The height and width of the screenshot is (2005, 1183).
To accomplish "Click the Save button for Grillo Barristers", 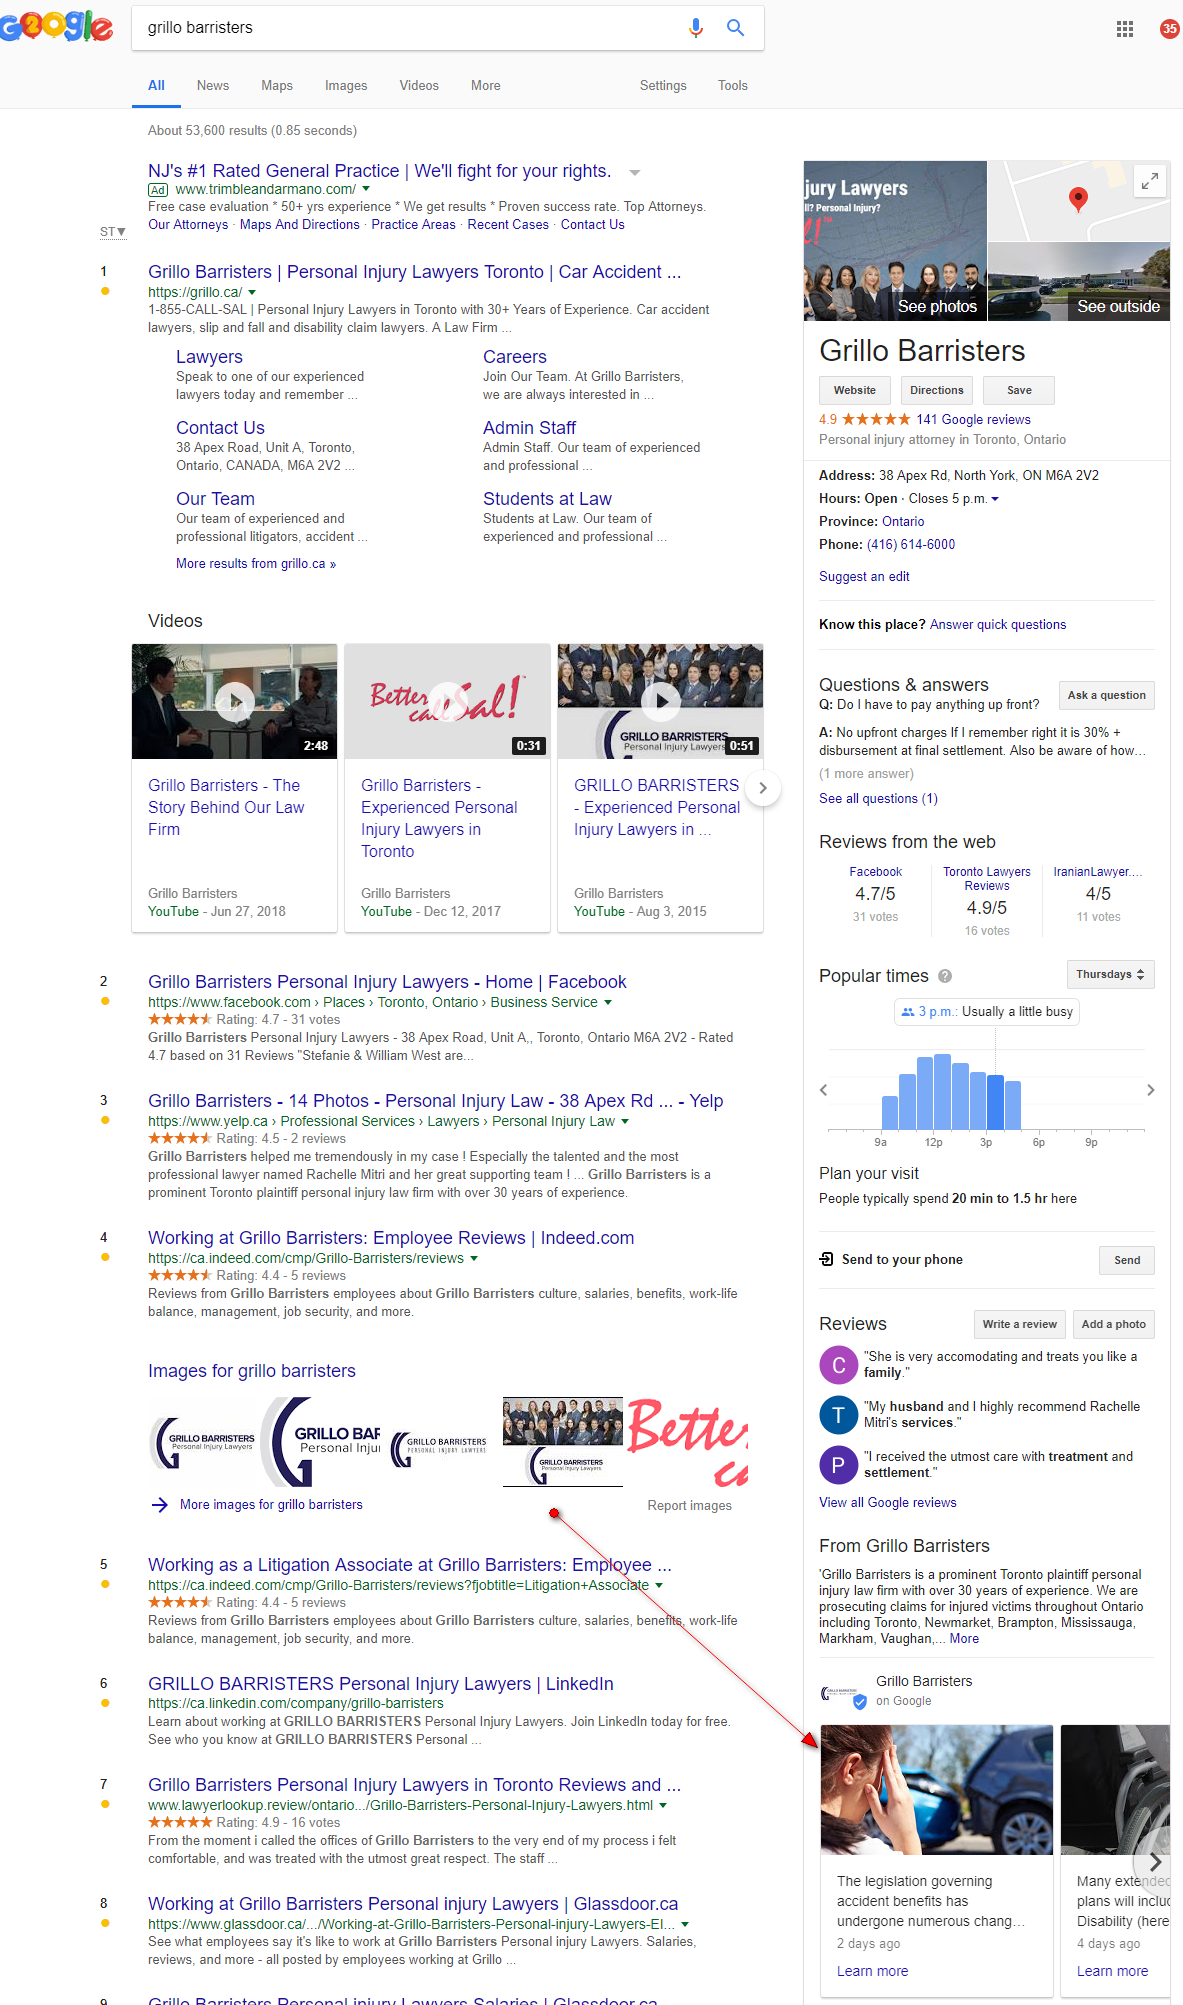I will pos(1019,390).
